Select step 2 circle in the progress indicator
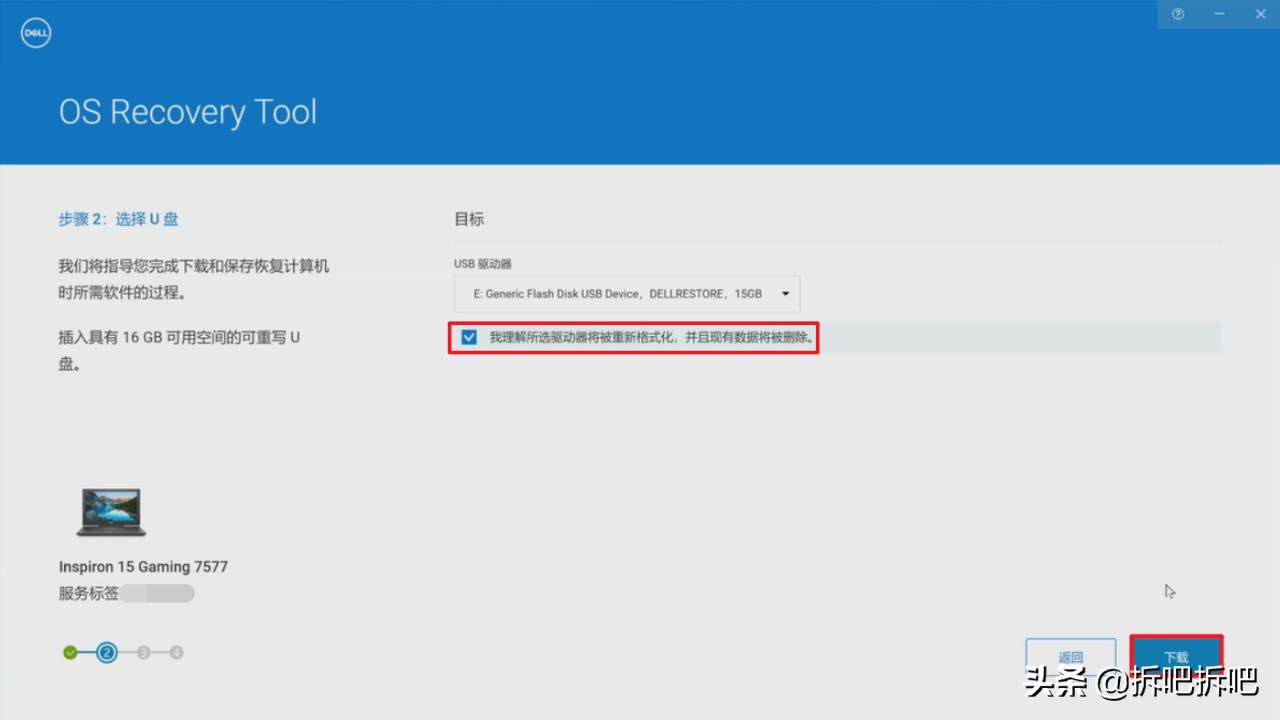Image resolution: width=1280 pixels, height=720 pixels. [106, 651]
